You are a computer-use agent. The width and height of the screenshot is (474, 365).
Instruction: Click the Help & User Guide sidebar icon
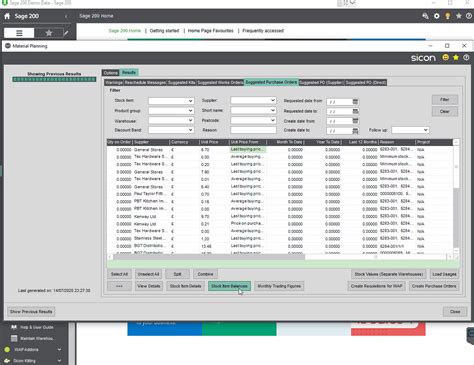pos(14,327)
